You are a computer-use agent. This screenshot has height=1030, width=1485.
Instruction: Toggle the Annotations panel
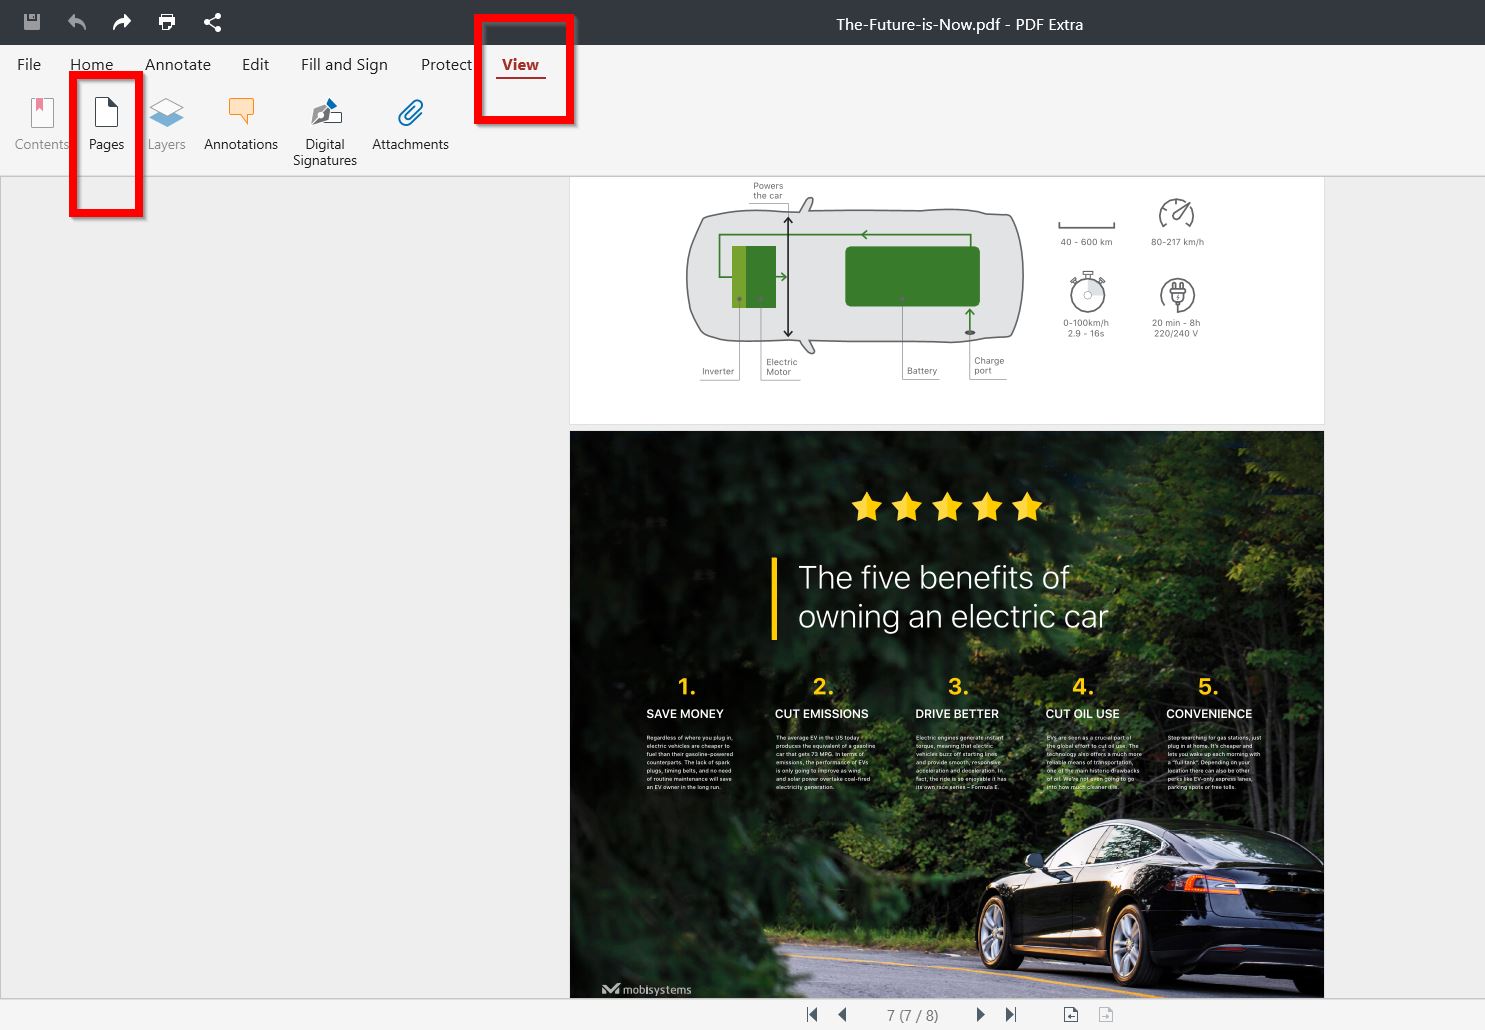(x=240, y=120)
